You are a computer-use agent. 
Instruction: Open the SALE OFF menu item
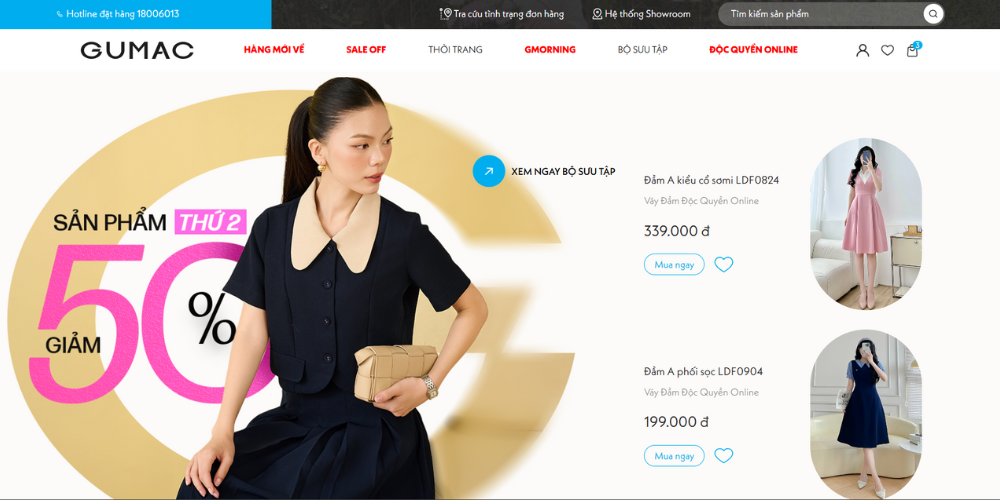pos(366,50)
